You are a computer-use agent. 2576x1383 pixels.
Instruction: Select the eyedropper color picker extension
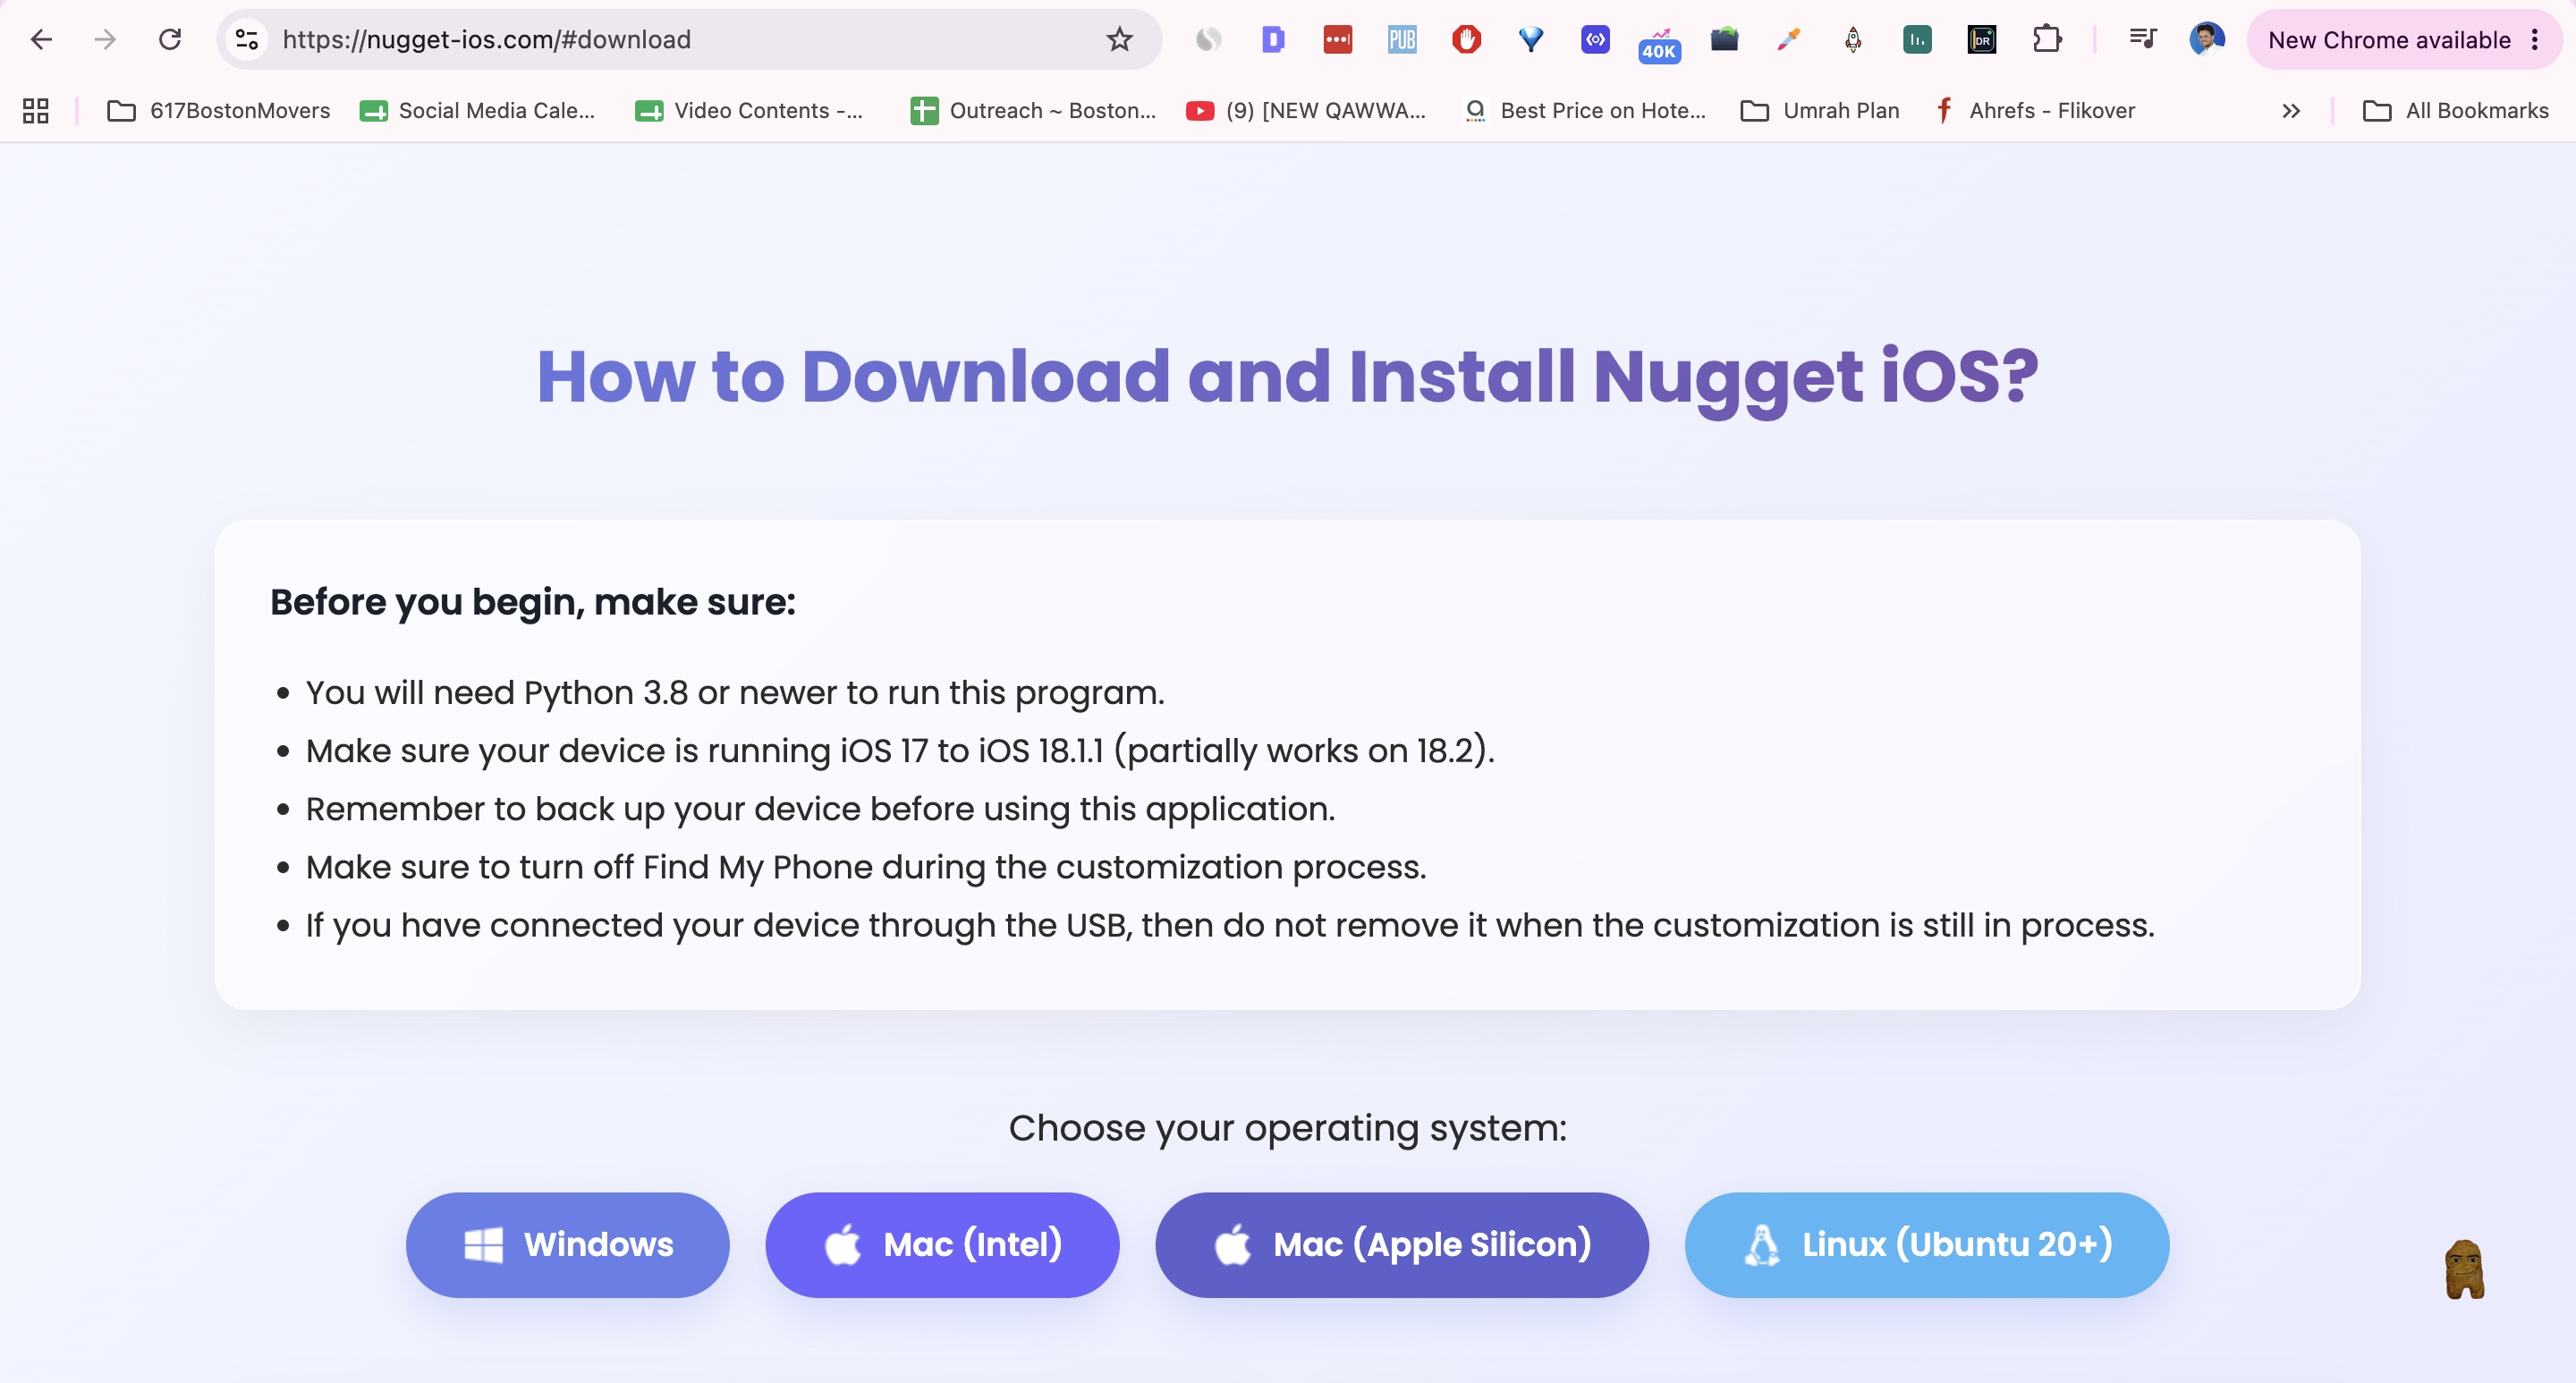click(1789, 39)
